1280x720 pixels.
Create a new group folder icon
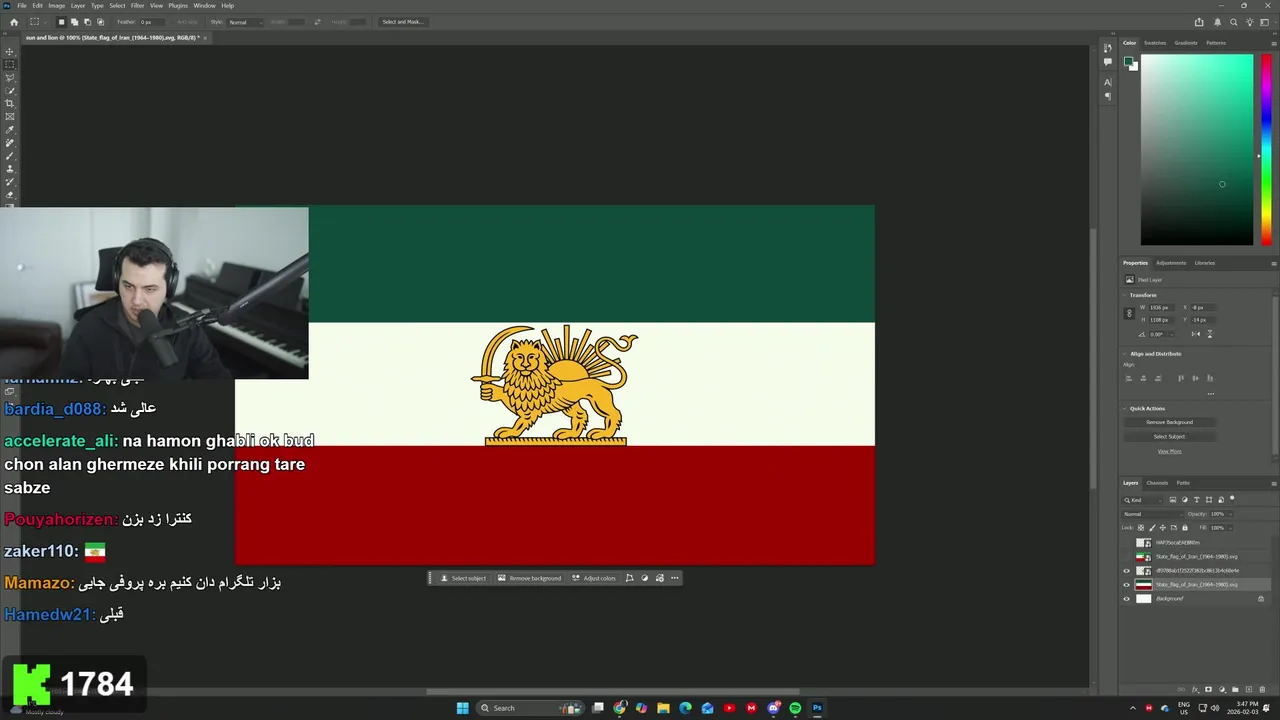1235,689
